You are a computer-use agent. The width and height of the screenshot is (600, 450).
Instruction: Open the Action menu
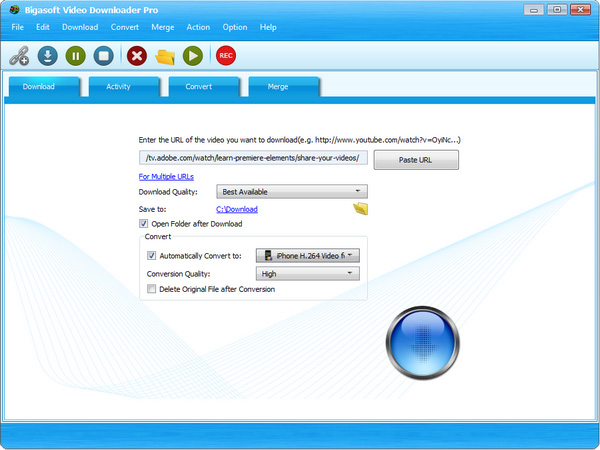coord(198,27)
